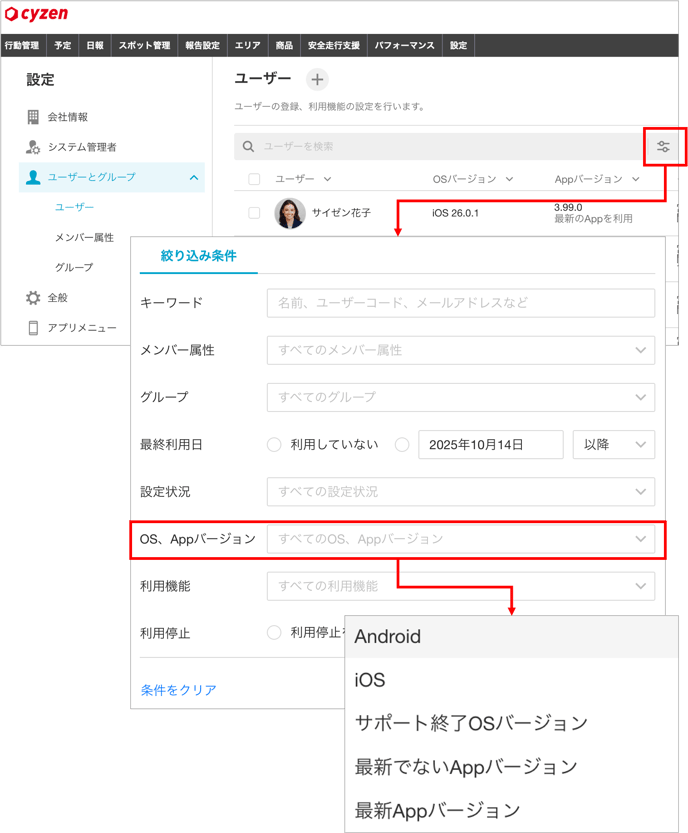688x833 pixels.
Task: Collapse the ユーザーとグループ section
Action: pos(193,178)
